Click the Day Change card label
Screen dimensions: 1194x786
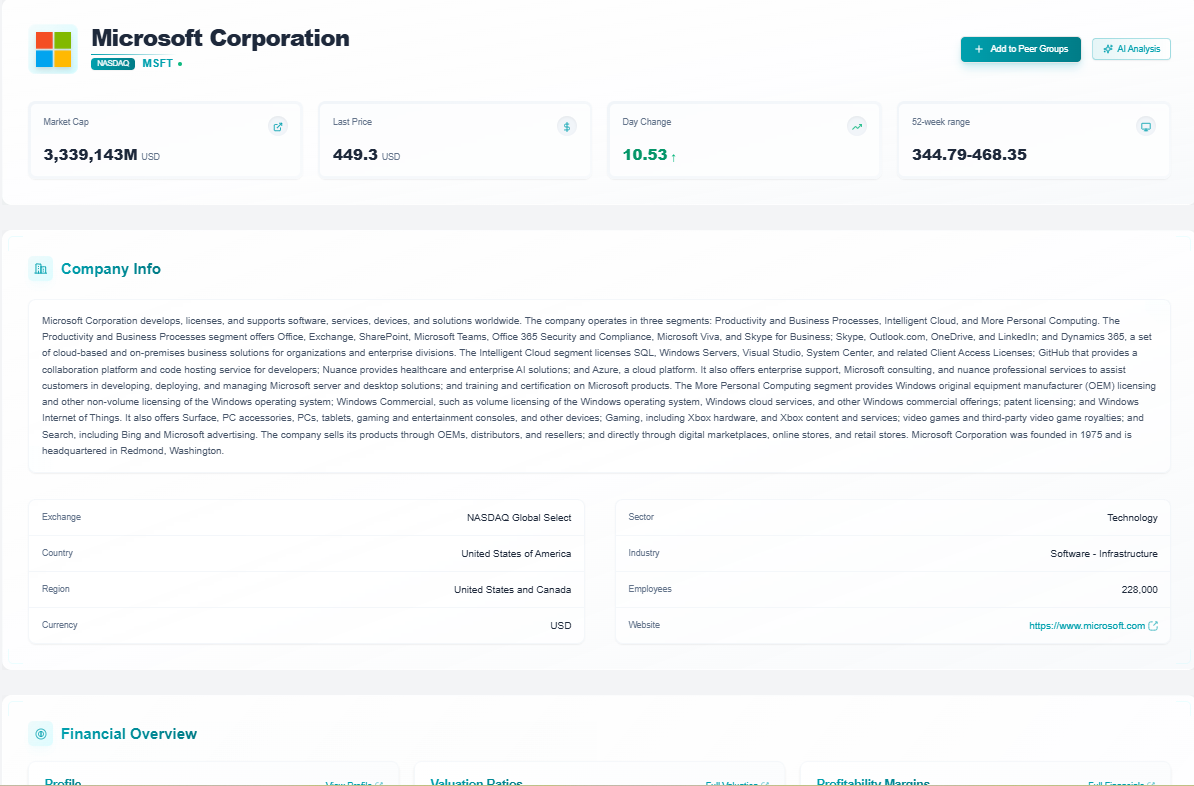click(646, 122)
